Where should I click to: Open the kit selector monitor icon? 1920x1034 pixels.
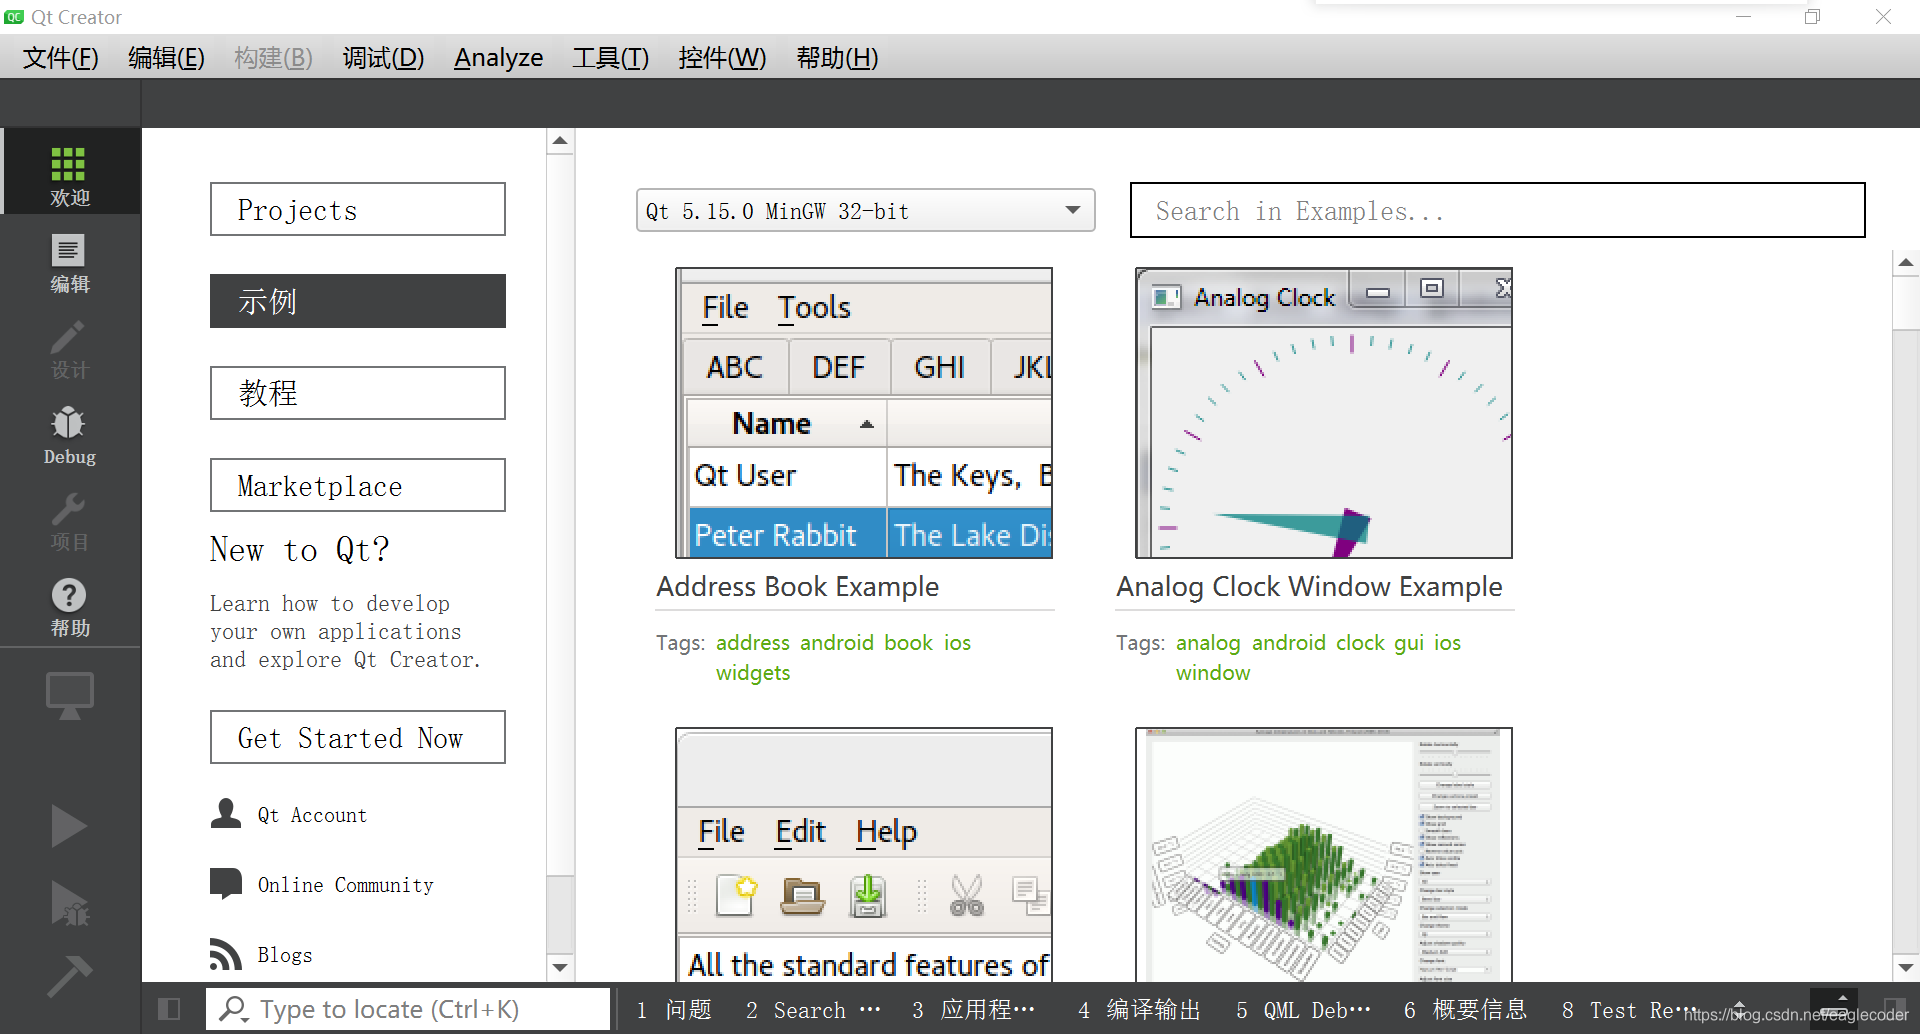click(70, 695)
